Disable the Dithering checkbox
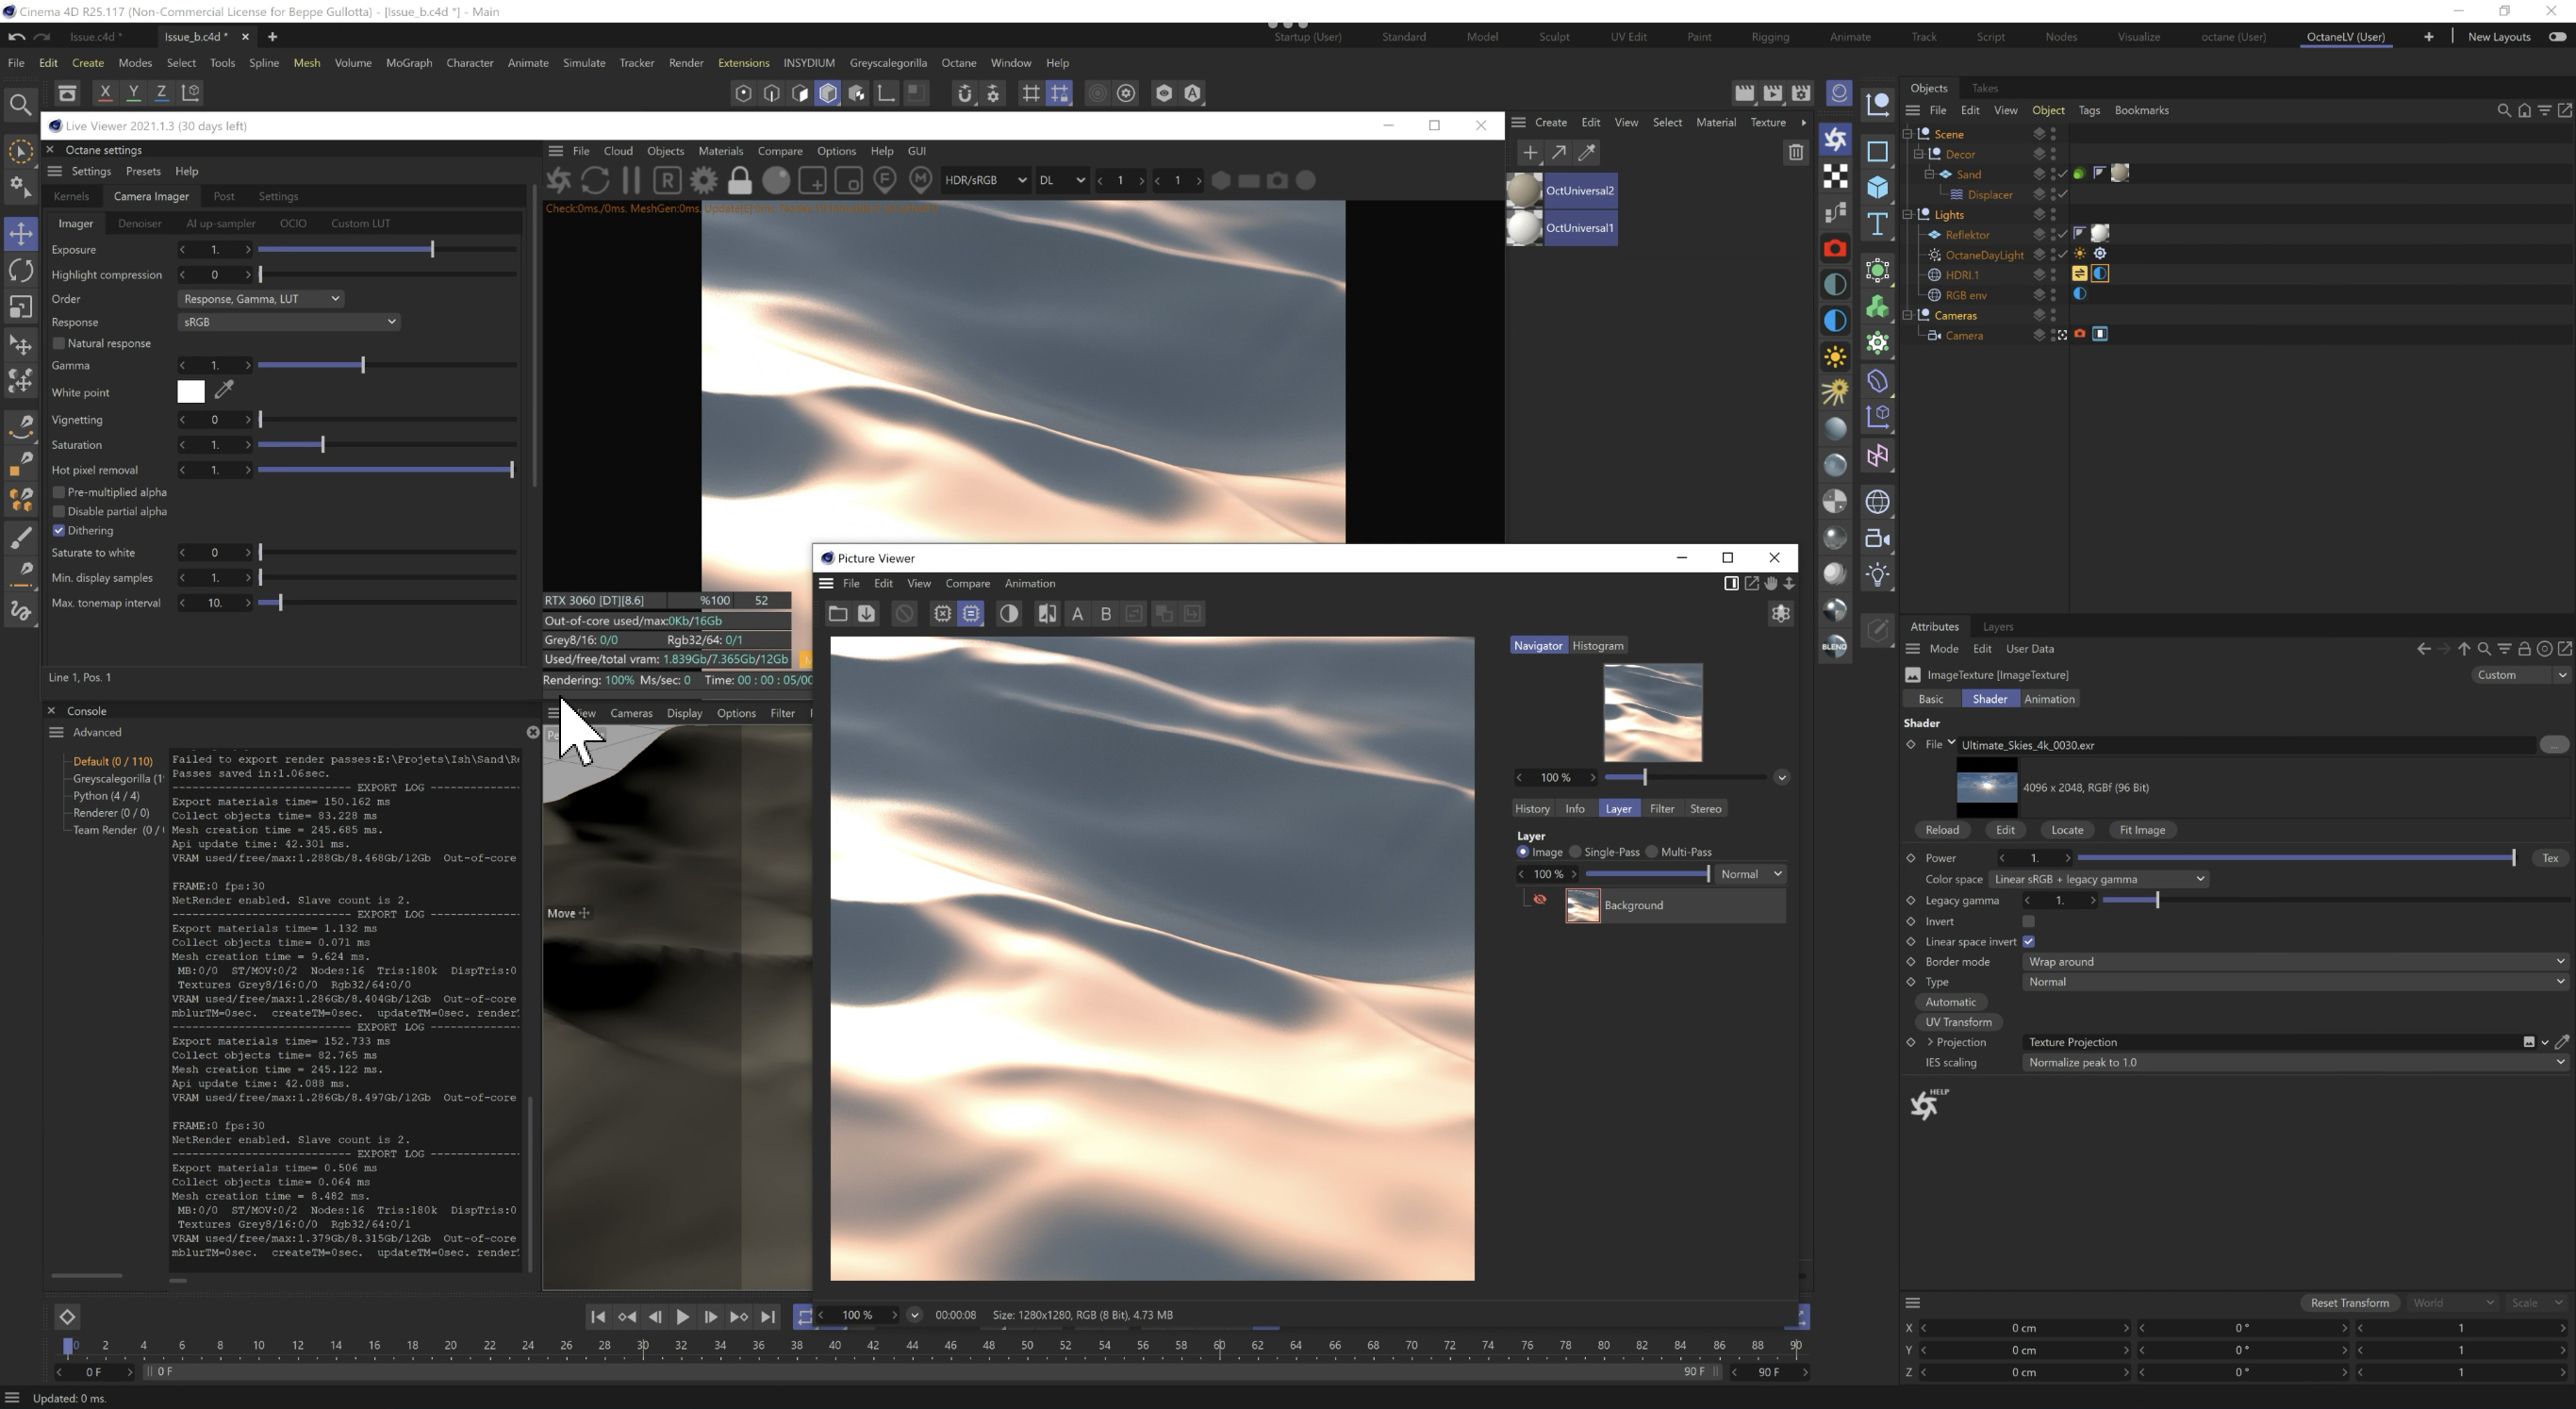 point(59,531)
